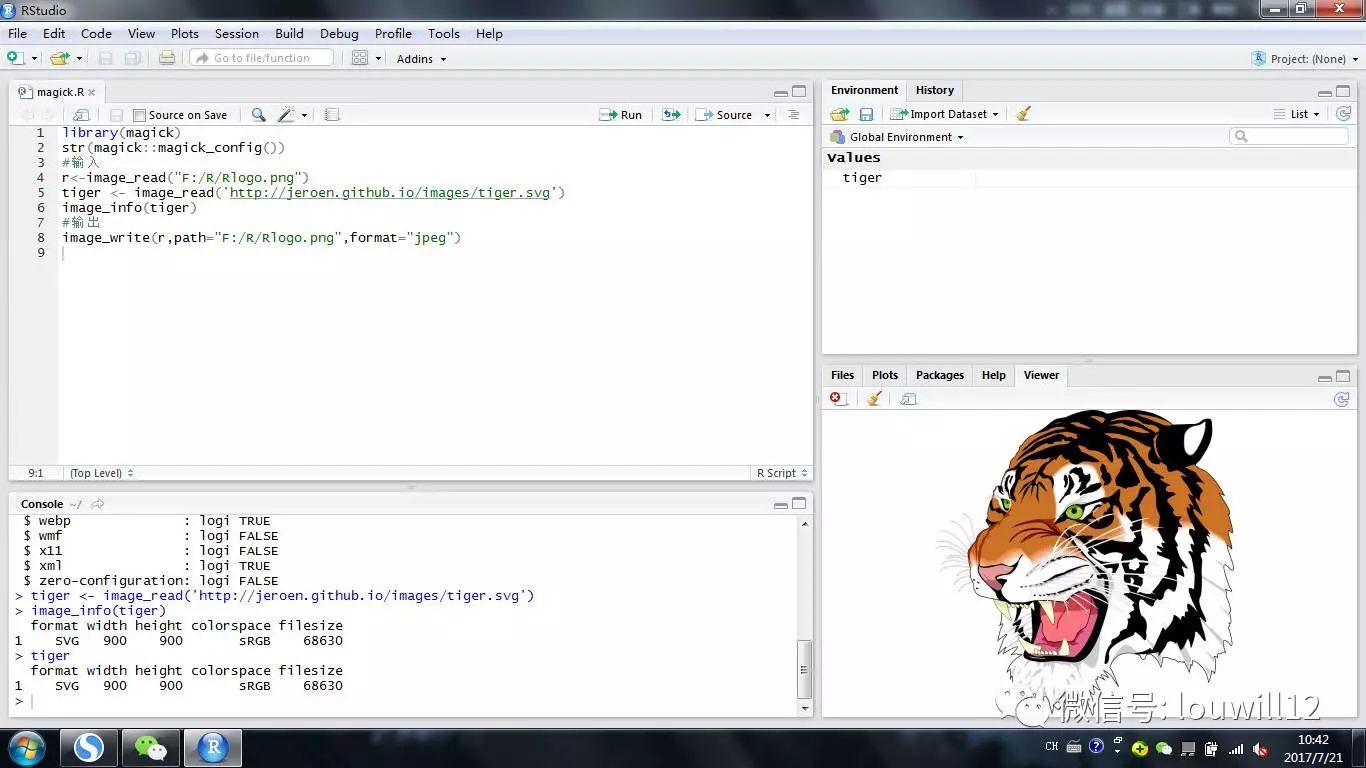Open the Session menu
This screenshot has height=768, width=1366.
pos(236,33)
